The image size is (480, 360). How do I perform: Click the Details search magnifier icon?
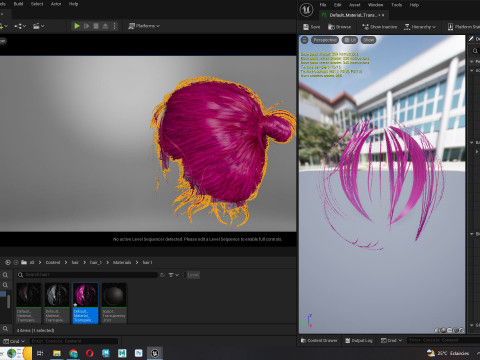pyautogui.click(x=475, y=51)
